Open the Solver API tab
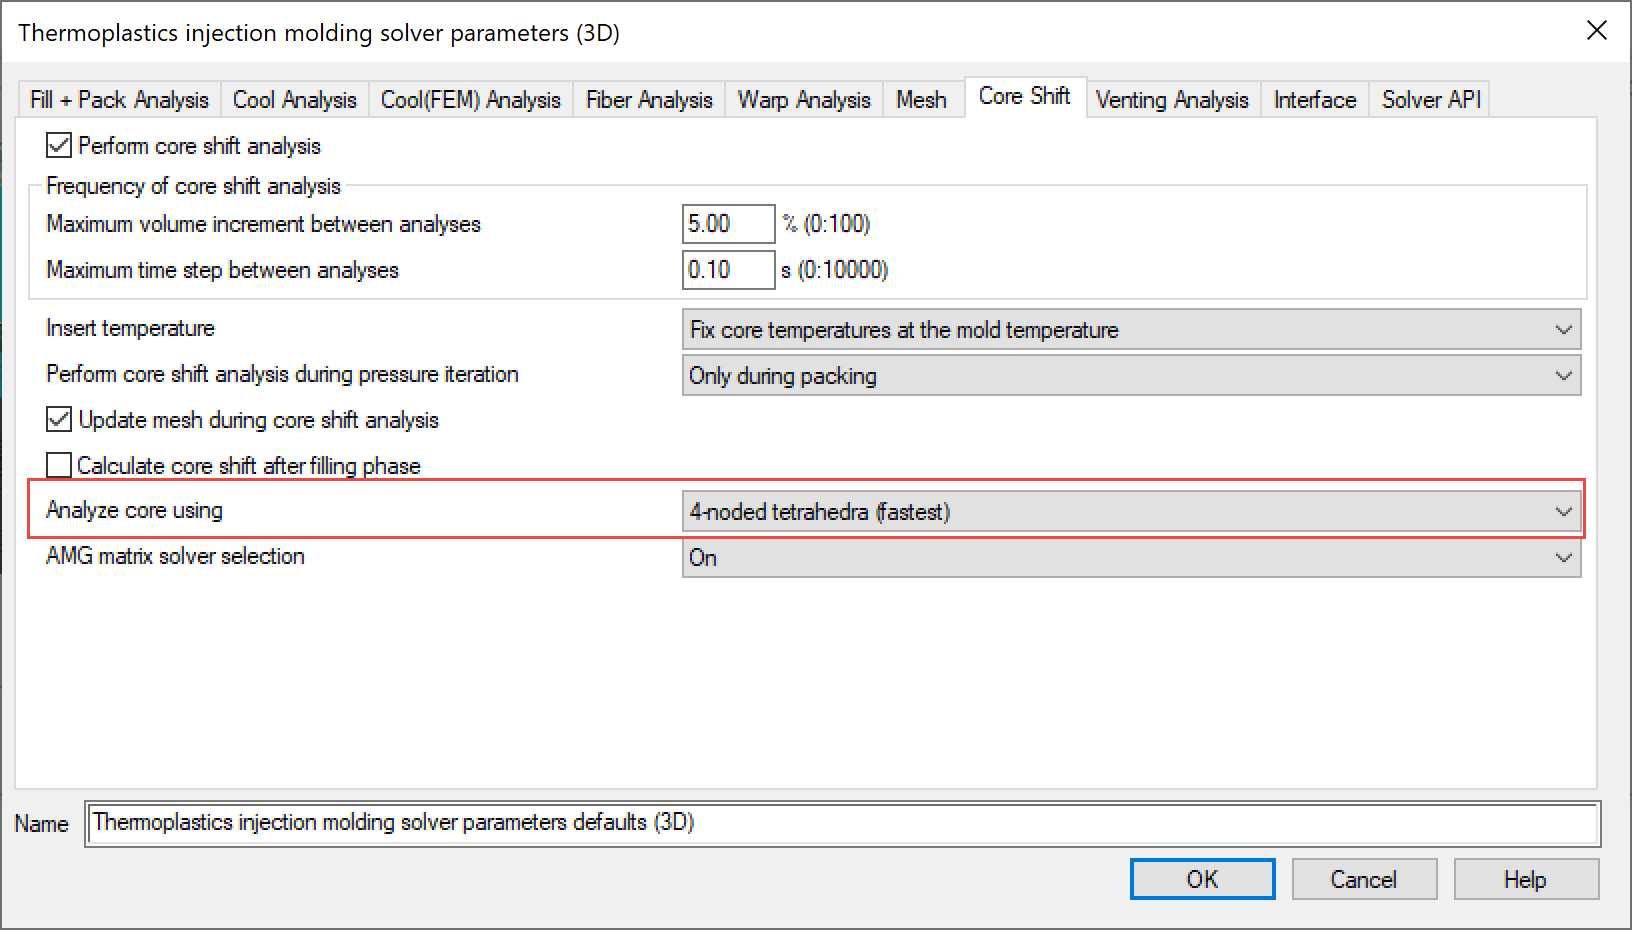Screen dimensions: 1632x930 [1430, 99]
